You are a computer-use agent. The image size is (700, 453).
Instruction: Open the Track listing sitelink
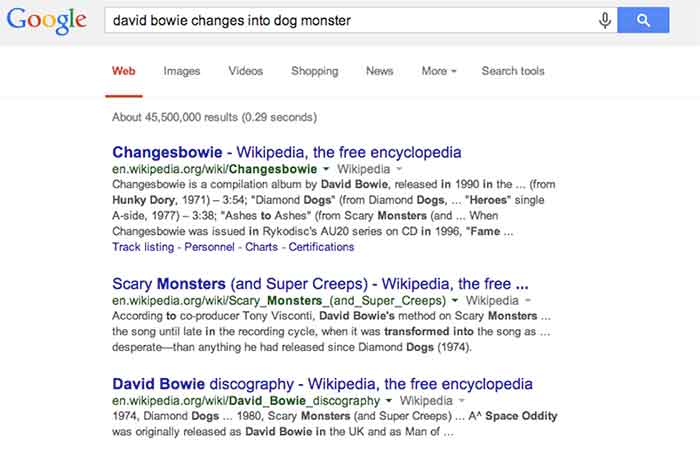coord(145,247)
